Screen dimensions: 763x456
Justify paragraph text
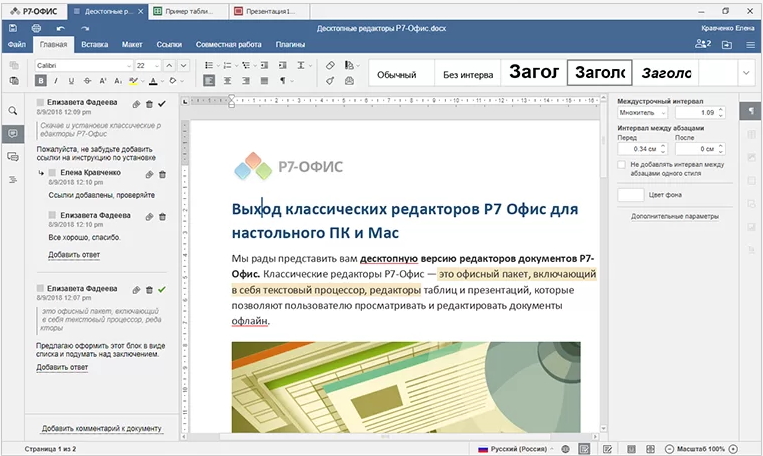(x=264, y=80)
